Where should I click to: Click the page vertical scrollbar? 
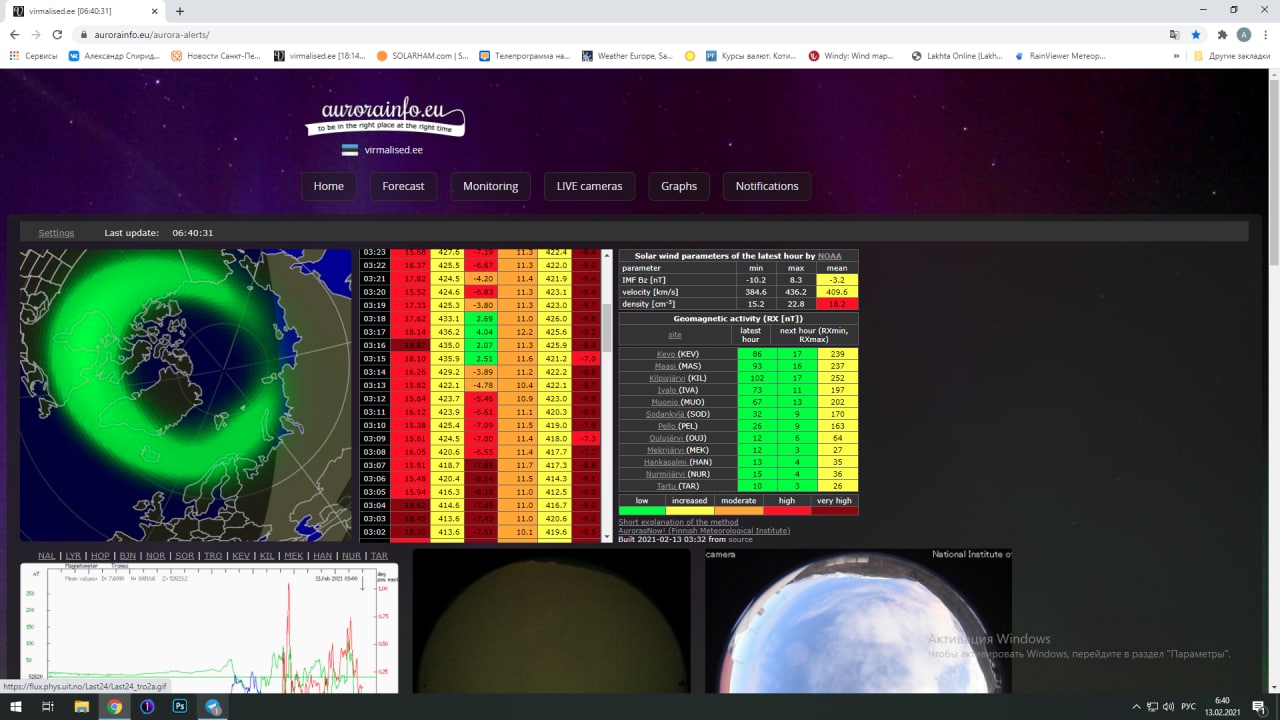tap(1274, 380)
